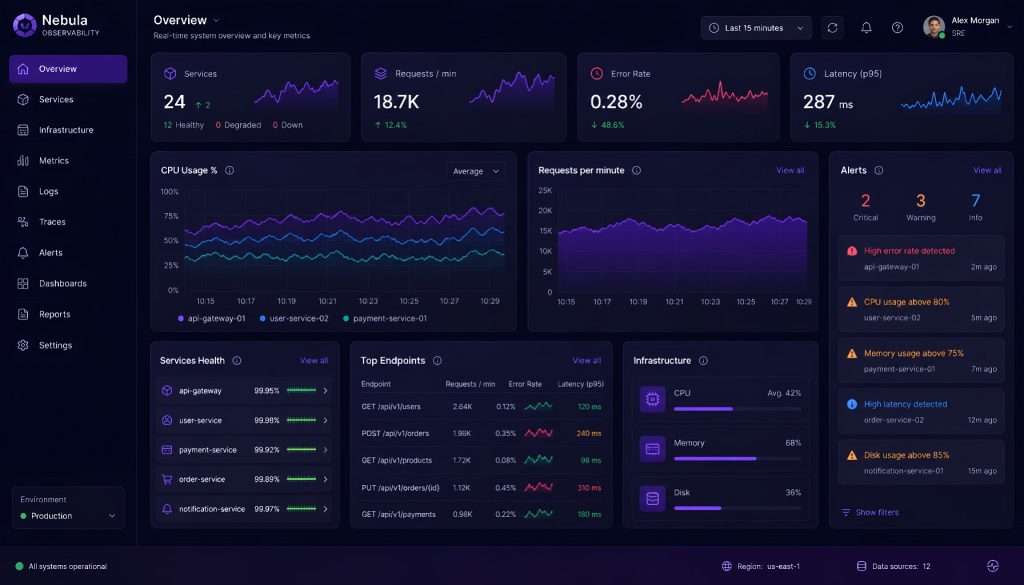Expand the Overview title dropdown arrow
1024x585 pixels.
point(216,21)
